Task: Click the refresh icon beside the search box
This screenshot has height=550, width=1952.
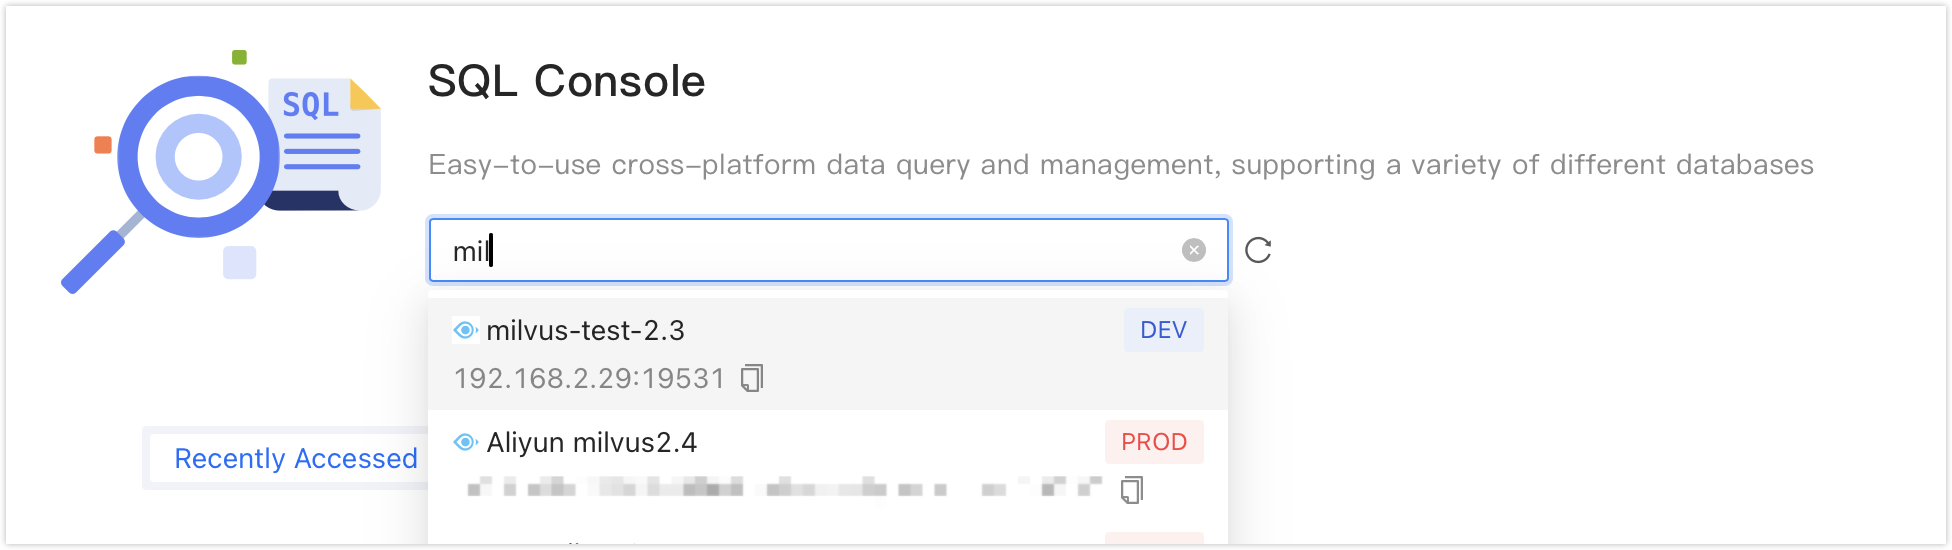Action: pos(1258,250)
